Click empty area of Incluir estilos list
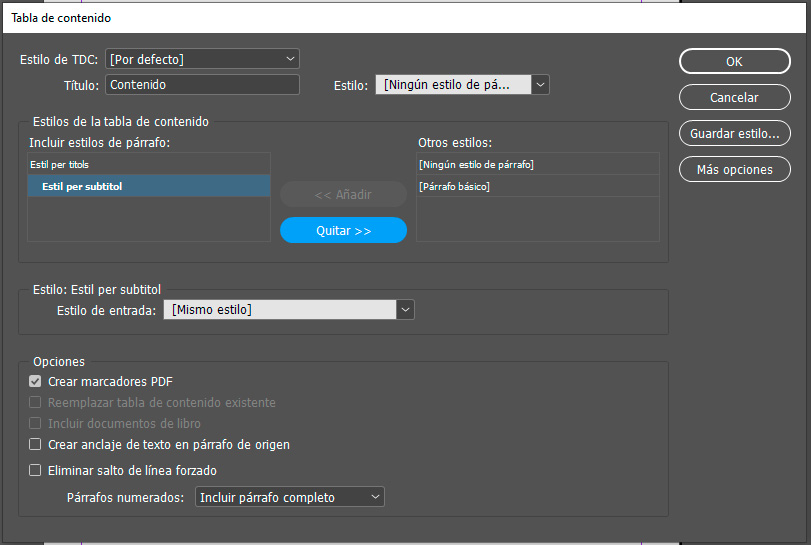This screenshot has width=811, height=545. coord(148,218)
